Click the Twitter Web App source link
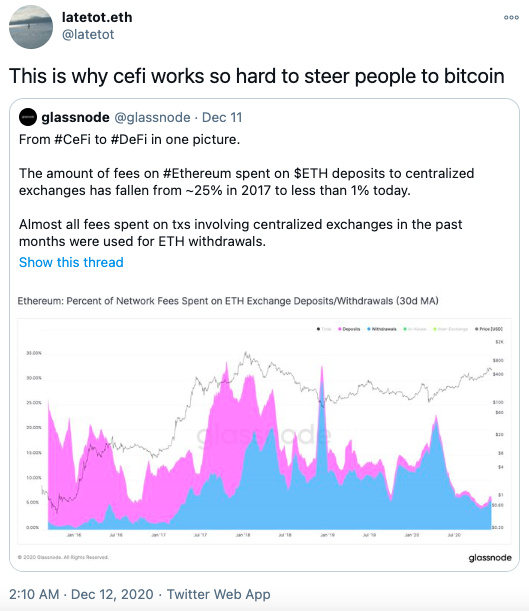Image resolution: width=529 pixels, height=611 pixels. pyautogui.click(x=219, y=594)
